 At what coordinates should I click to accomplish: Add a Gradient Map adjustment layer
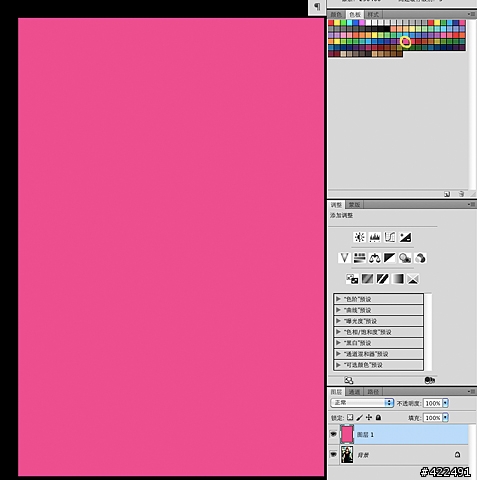(x=398, y=279)
